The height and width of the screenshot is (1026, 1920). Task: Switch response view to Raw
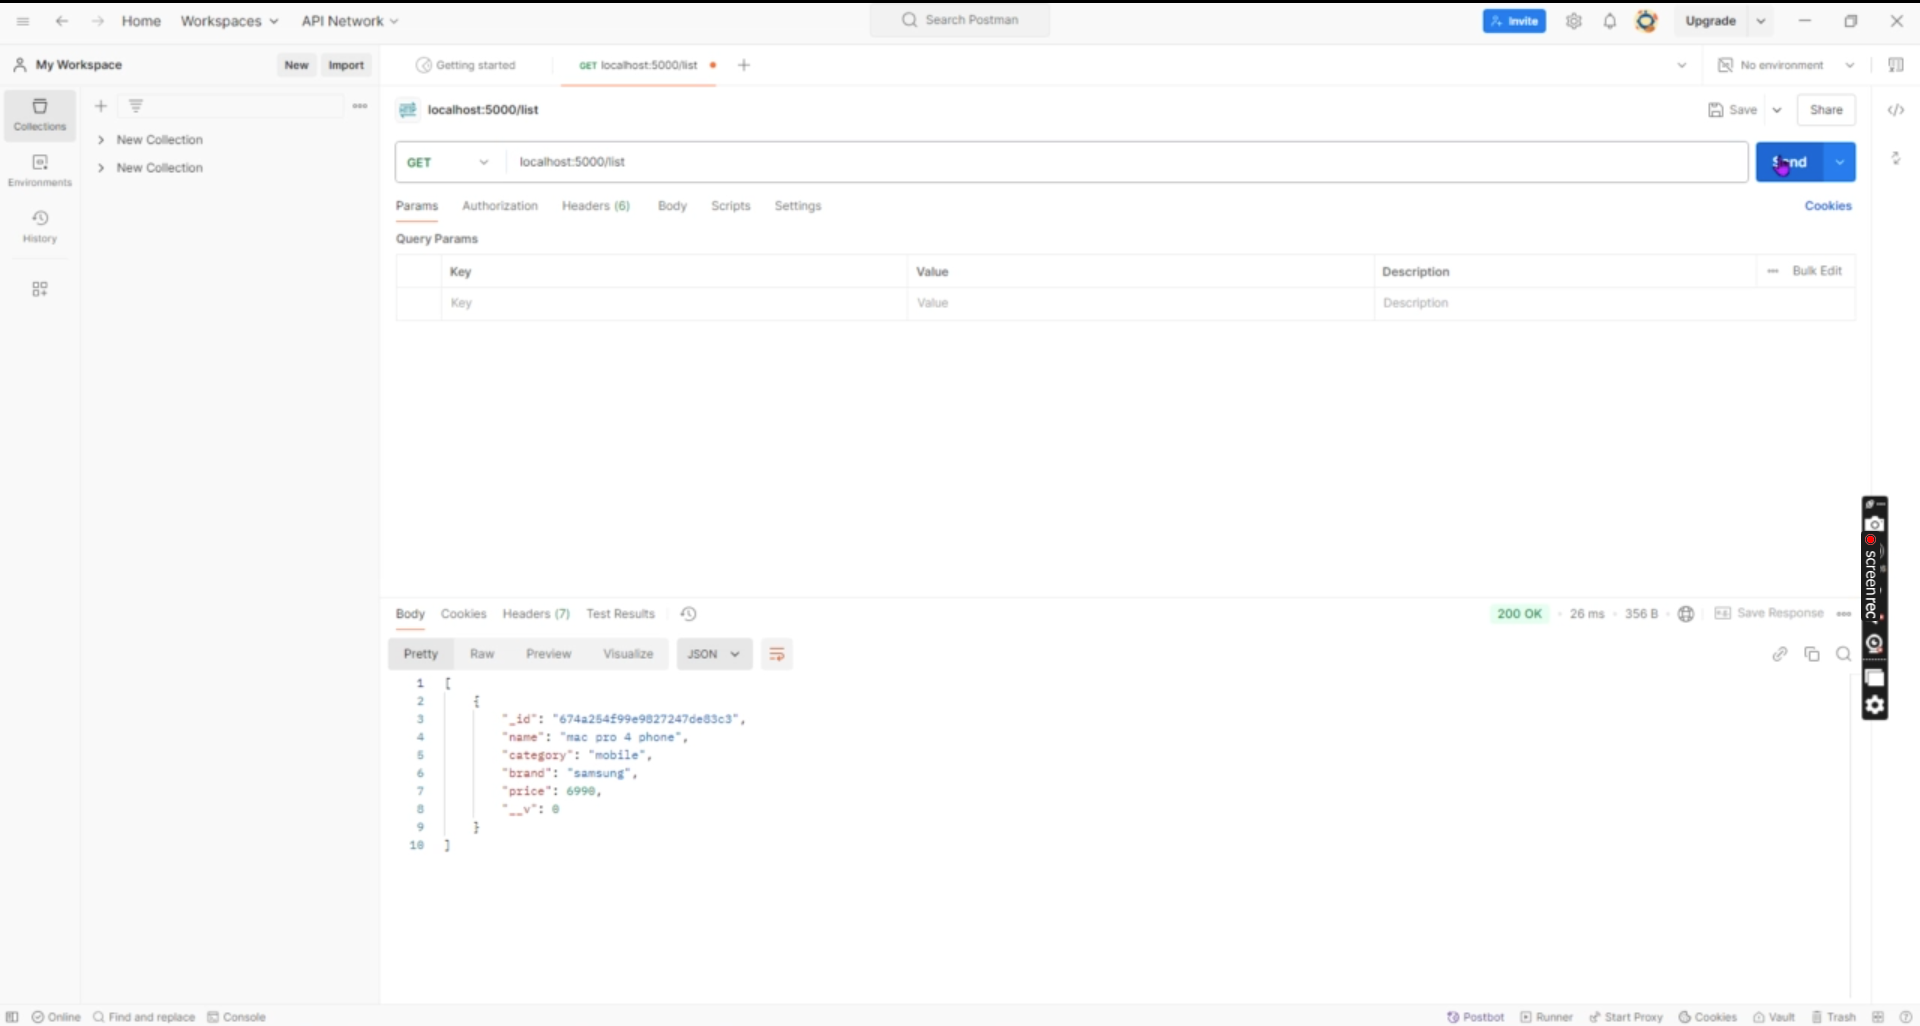tap(482, 654)
